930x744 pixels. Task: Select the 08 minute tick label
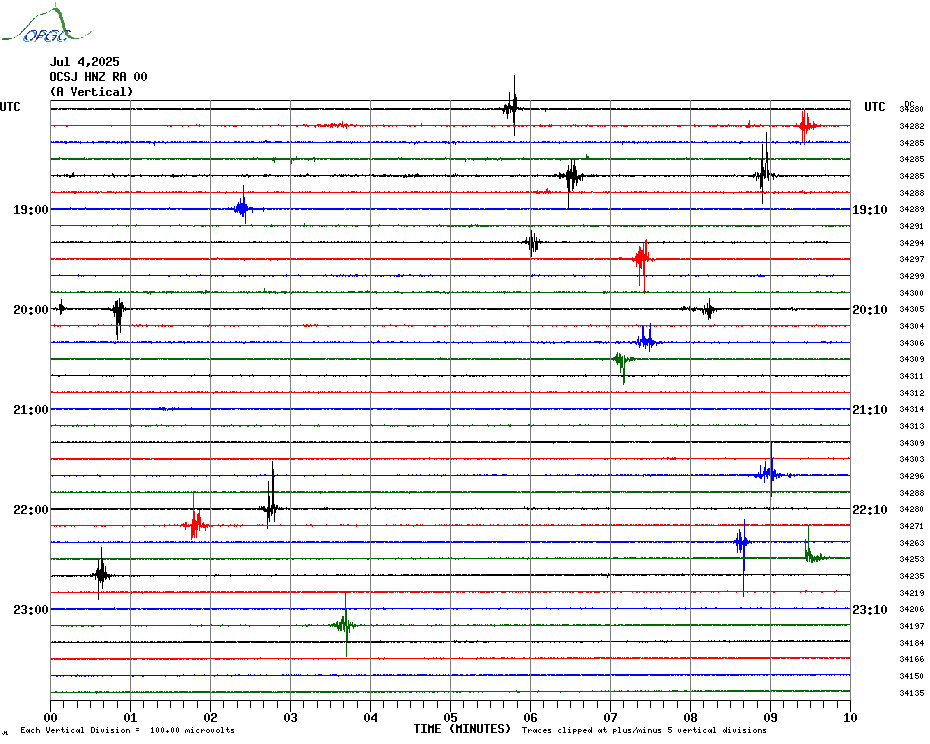(690, 717)
